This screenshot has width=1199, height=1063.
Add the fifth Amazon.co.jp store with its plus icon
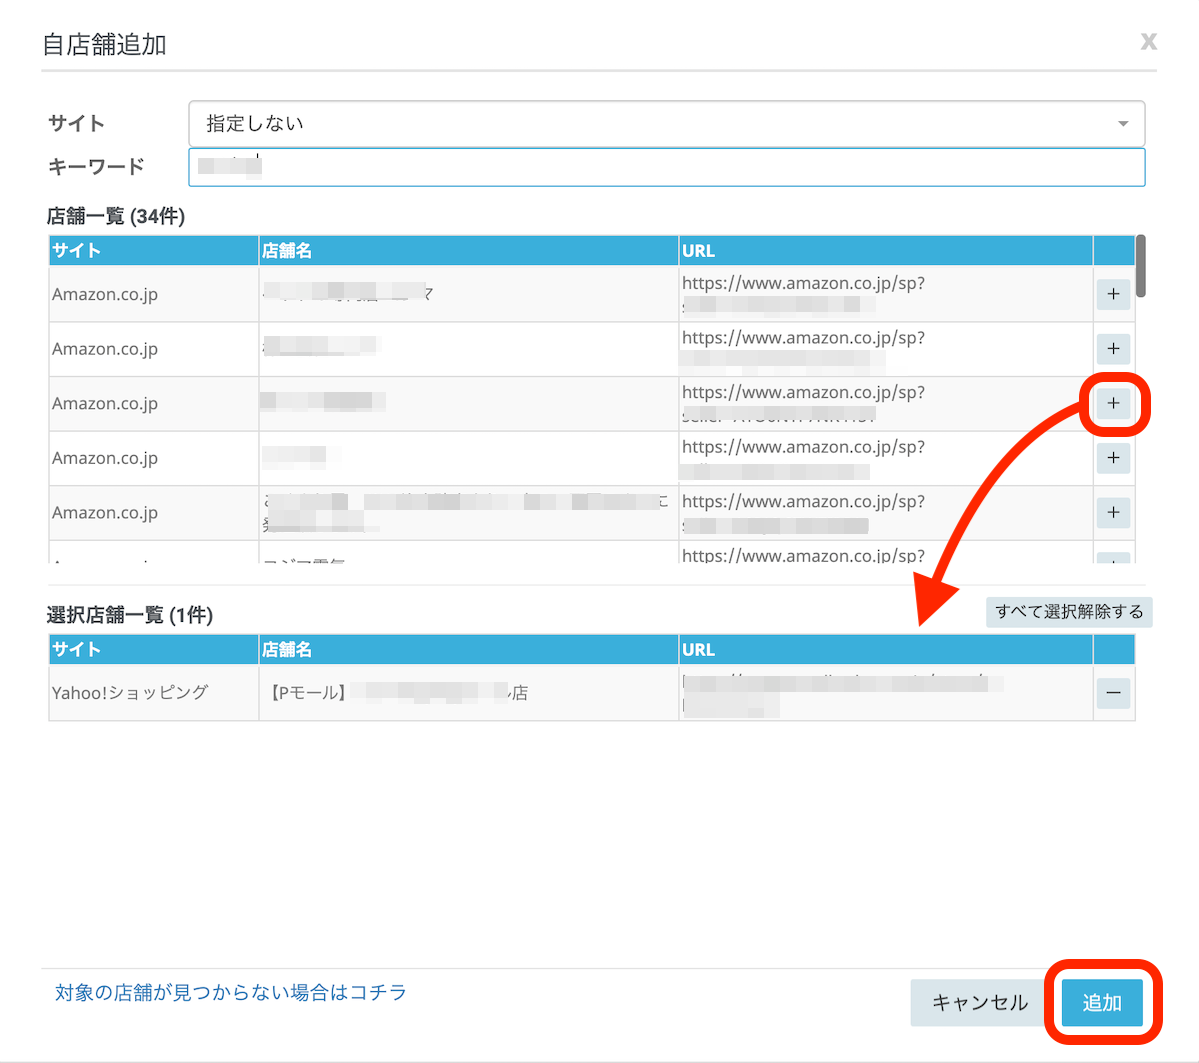(x=1113, y=513)
